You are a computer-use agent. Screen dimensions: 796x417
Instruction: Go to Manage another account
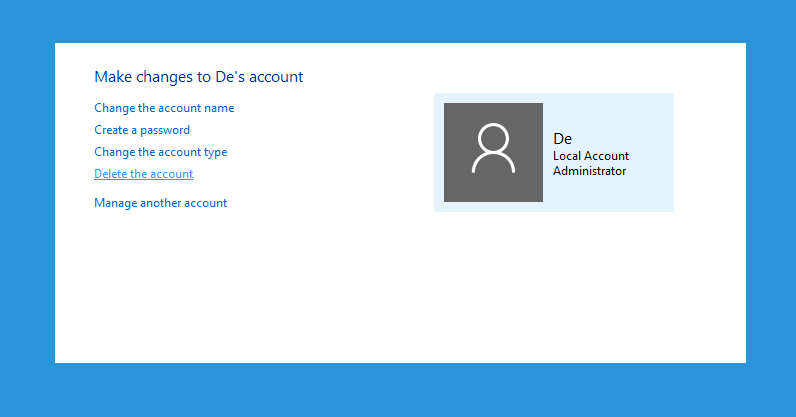coord(160,203)
